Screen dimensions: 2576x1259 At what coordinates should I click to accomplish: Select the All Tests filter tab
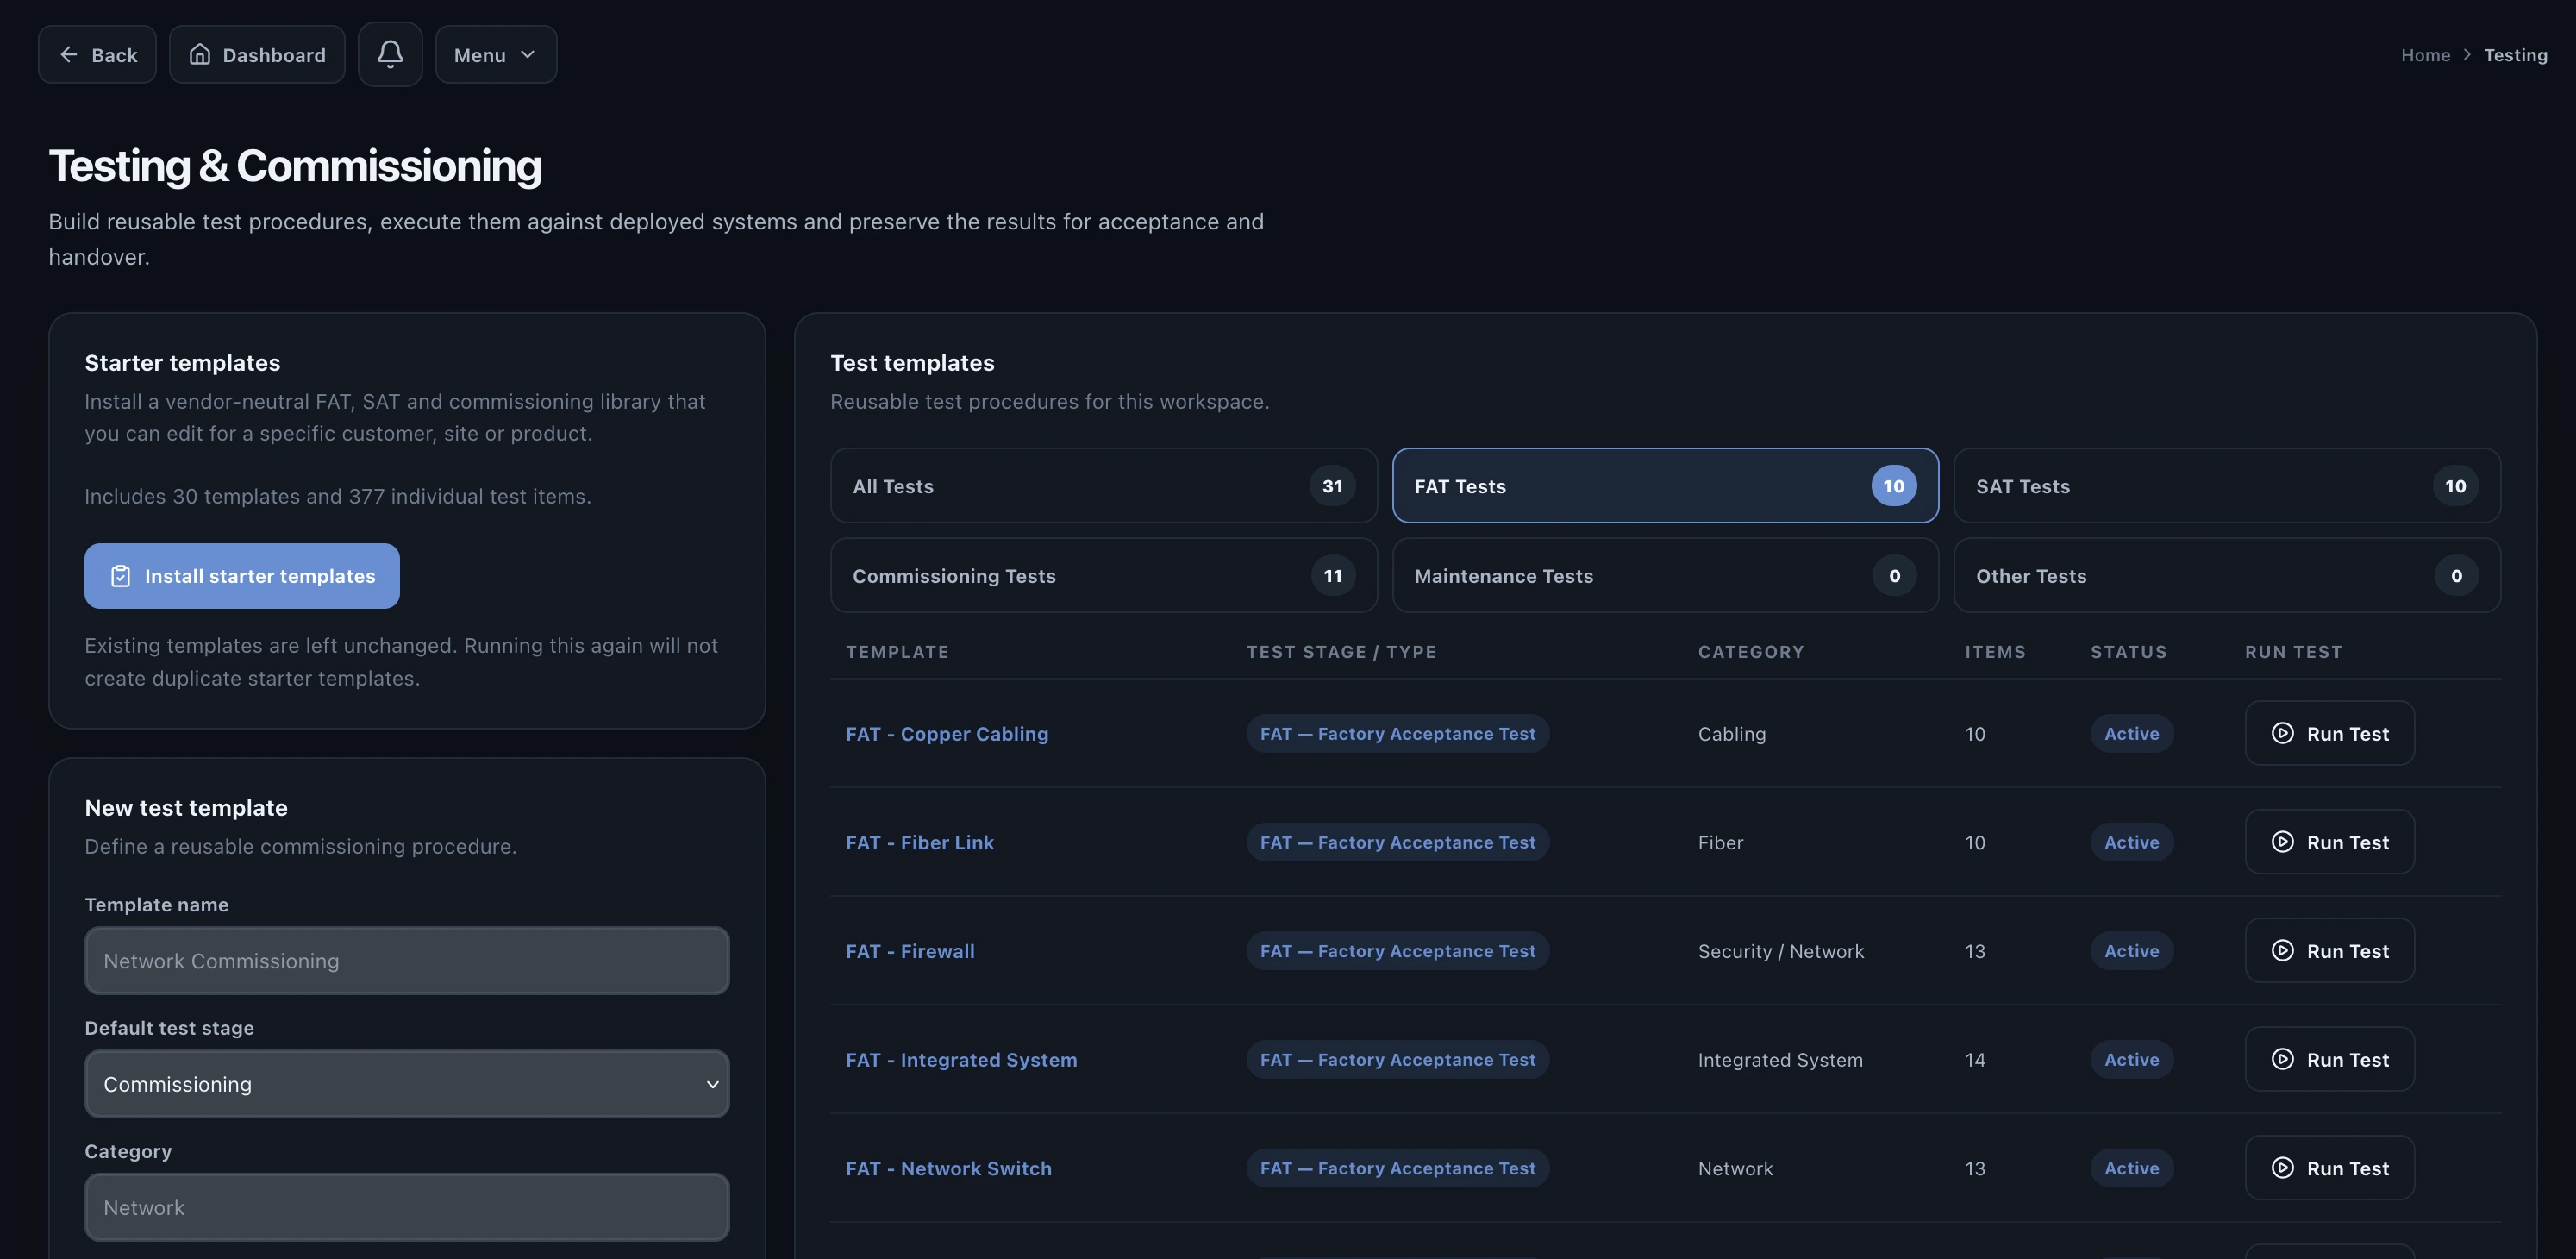(x=1104, y=486)
